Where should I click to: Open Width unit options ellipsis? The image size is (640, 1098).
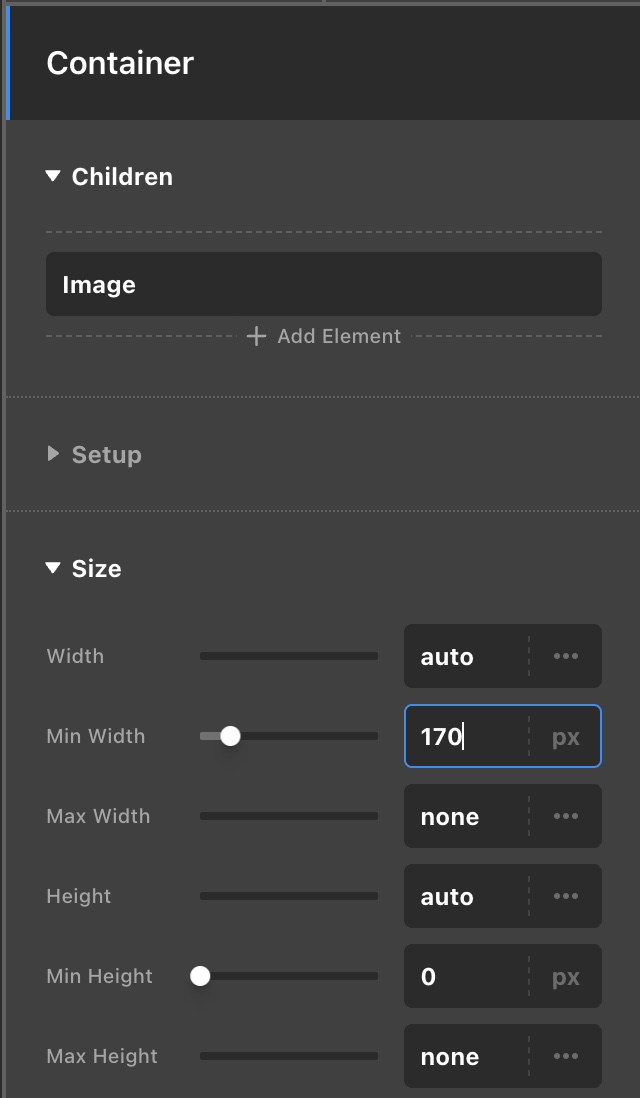pos(566,657)
